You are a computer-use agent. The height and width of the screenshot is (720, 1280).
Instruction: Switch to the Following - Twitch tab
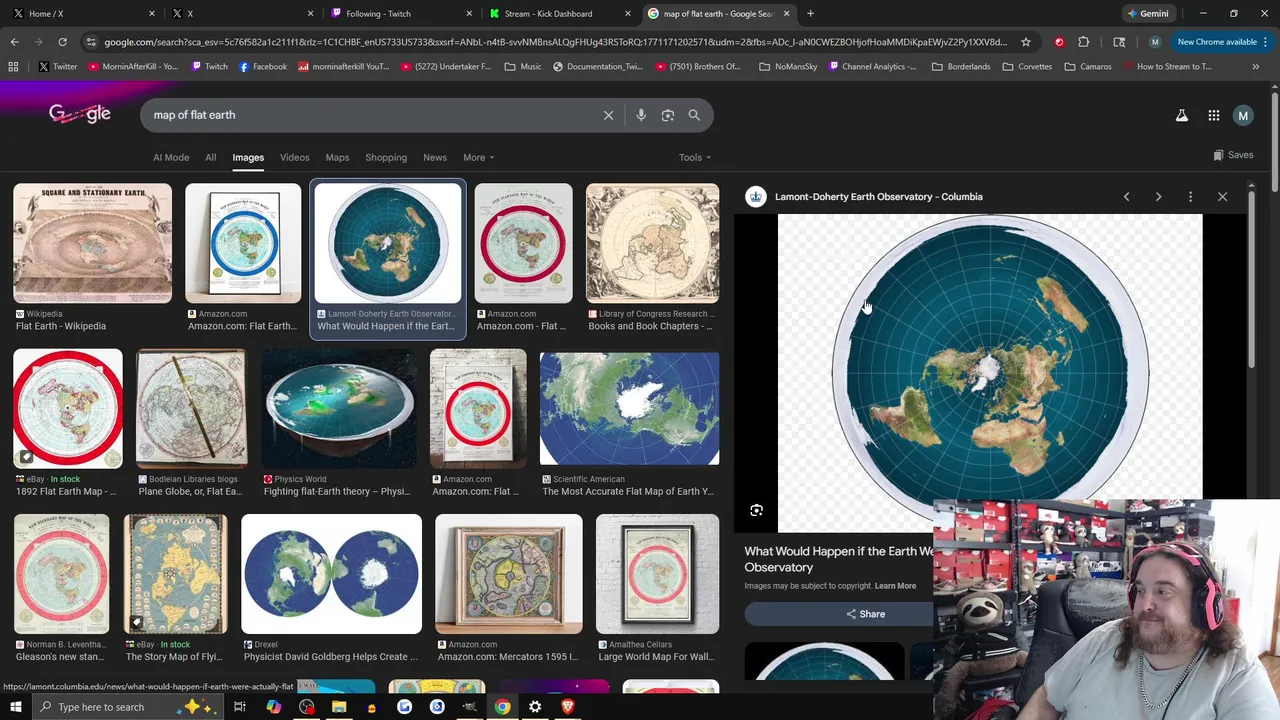(398, 14)
